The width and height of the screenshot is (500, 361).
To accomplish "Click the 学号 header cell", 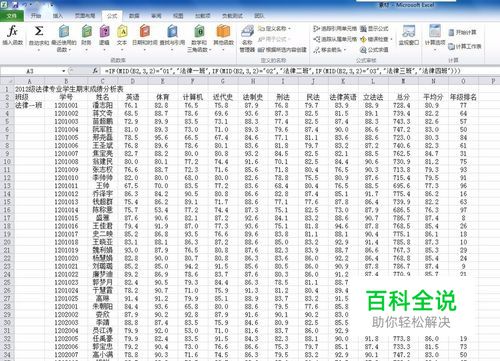I will 66,97.
